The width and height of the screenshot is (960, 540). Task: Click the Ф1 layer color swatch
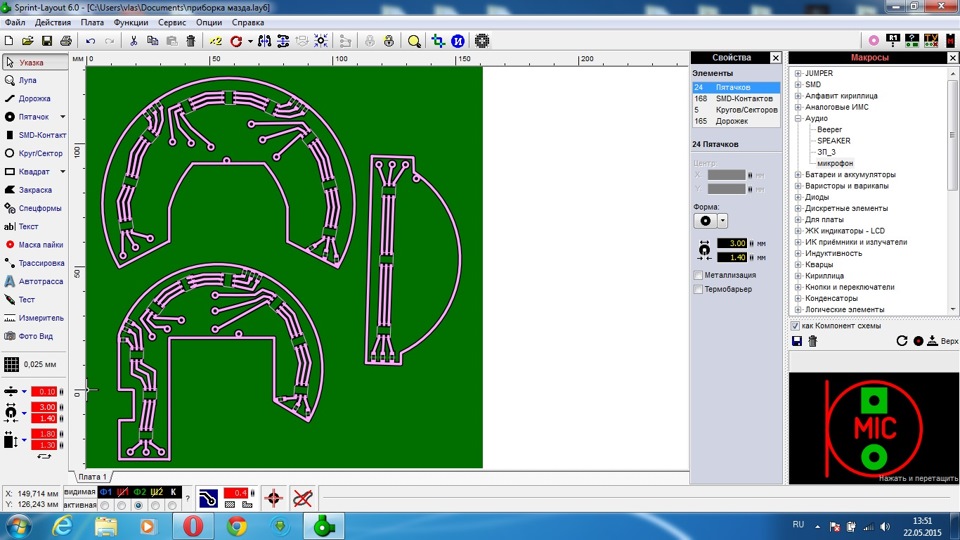point(106,492)
